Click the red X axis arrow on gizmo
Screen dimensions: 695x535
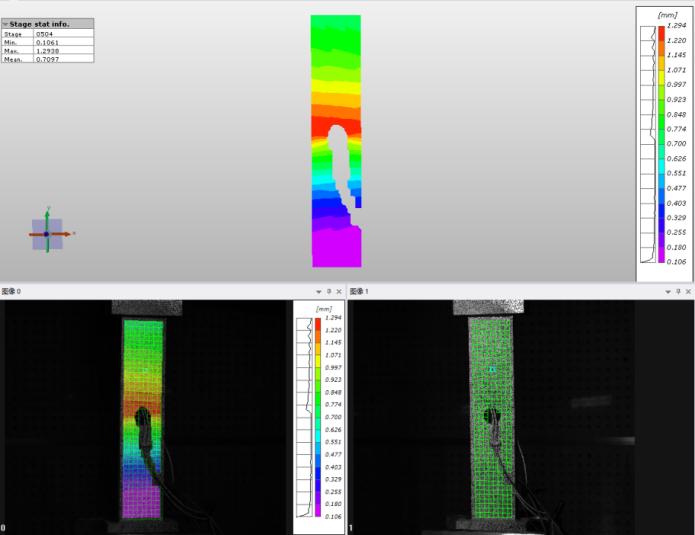[x=65, y=234]
